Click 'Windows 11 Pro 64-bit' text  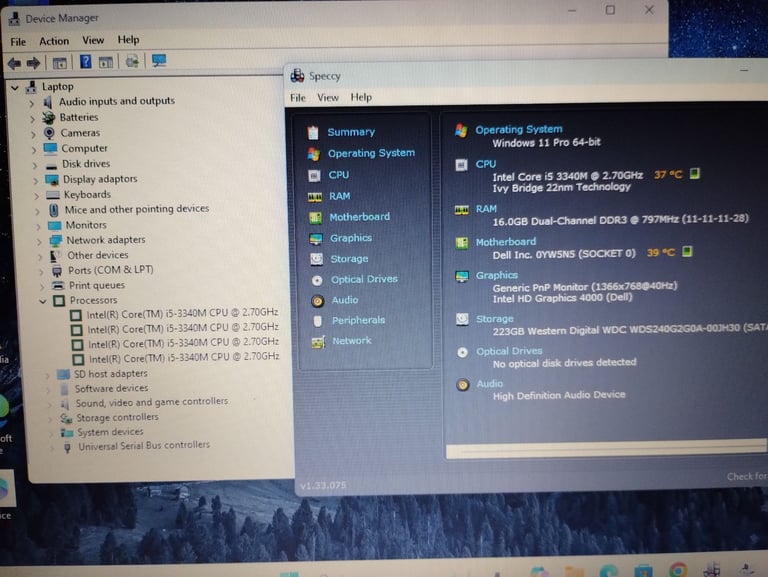point(546,143)
